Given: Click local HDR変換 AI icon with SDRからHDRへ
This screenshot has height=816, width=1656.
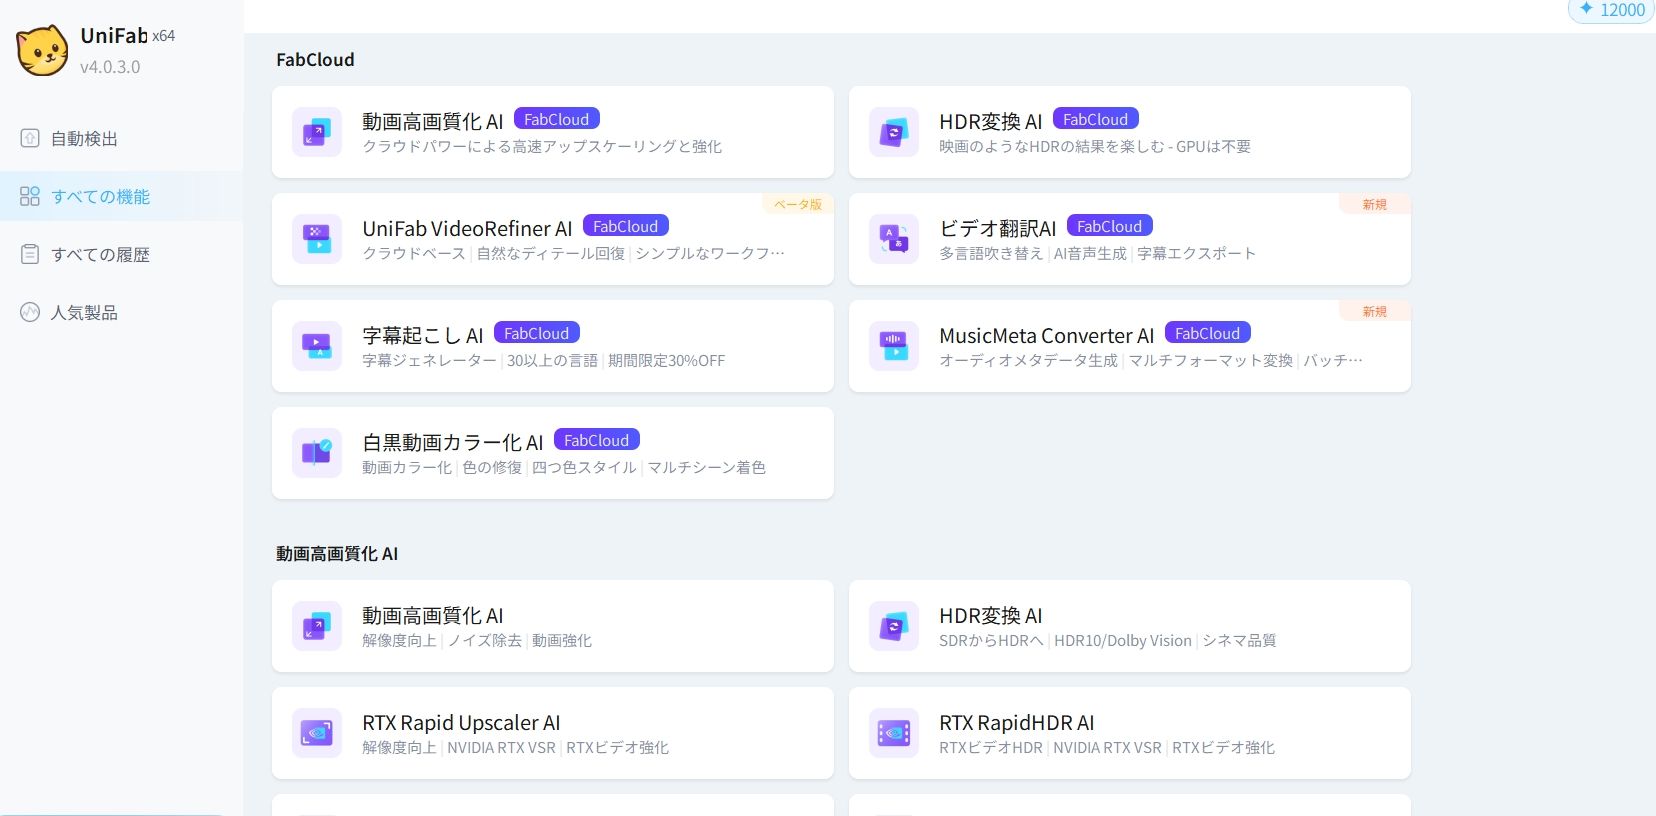Looking at the screenshot, I should [x=894, y=626].
